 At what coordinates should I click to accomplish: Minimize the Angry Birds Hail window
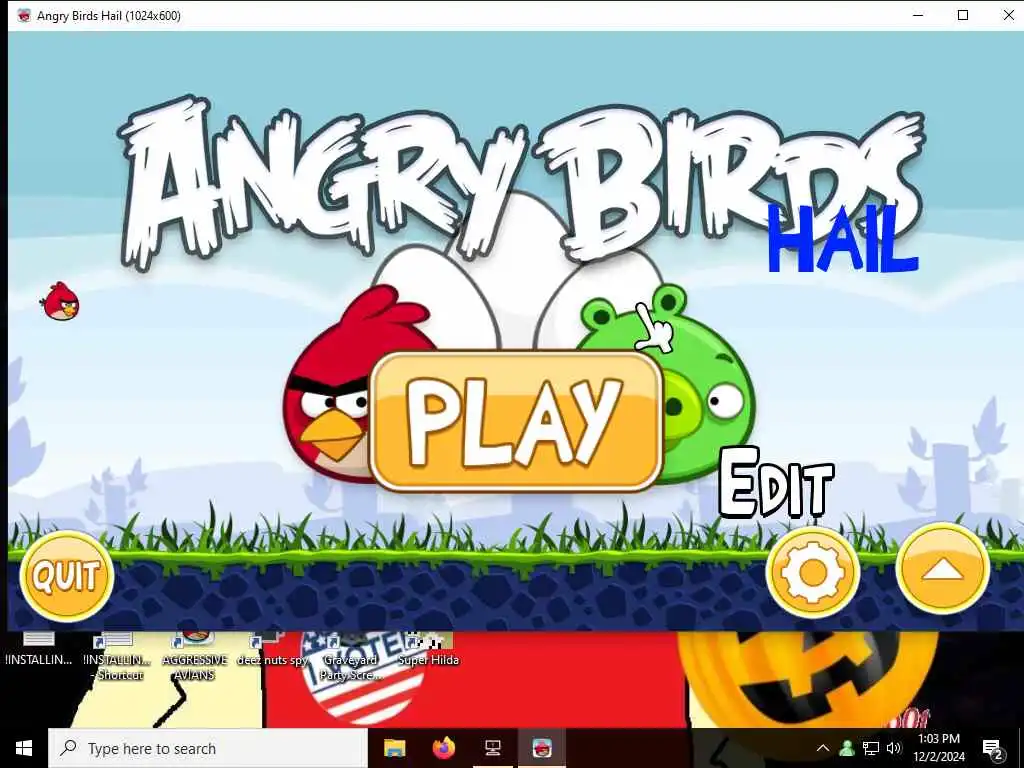tap(918, 15)
